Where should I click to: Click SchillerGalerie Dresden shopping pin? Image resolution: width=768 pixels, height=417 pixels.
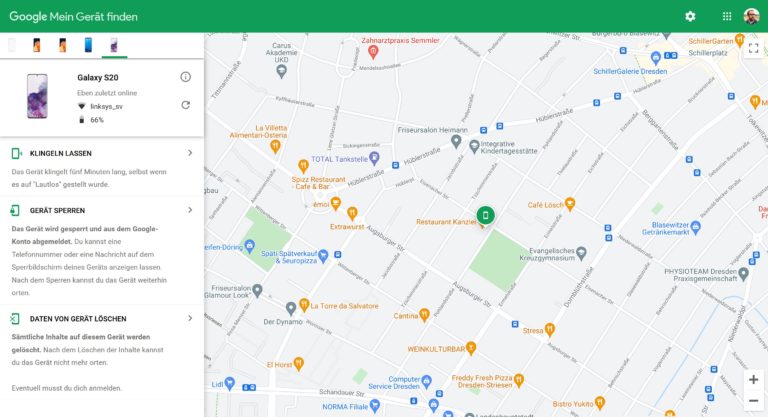[x=655, y=58]
